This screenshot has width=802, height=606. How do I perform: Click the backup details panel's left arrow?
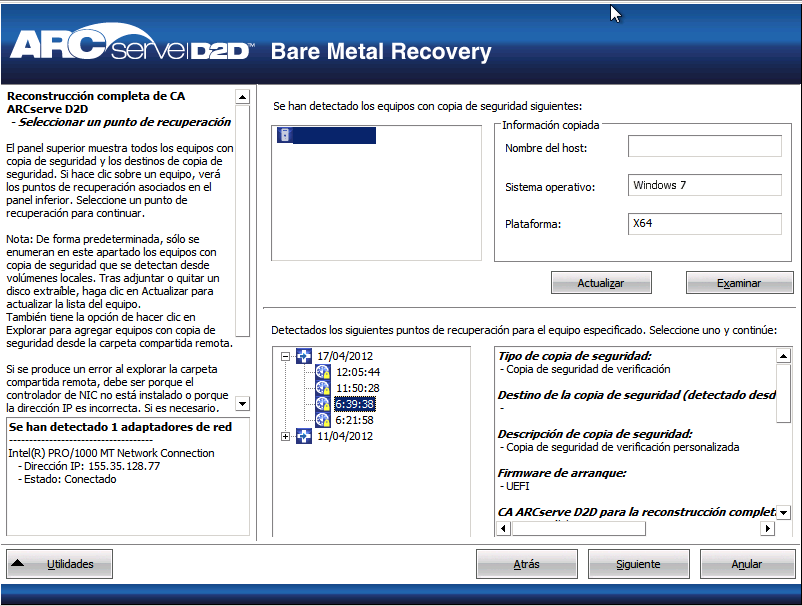coord(503,528)
